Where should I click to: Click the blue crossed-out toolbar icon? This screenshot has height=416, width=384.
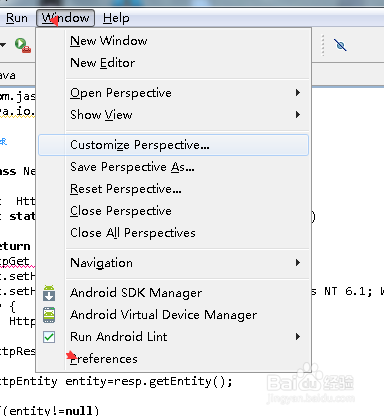(x=340, y=45)
